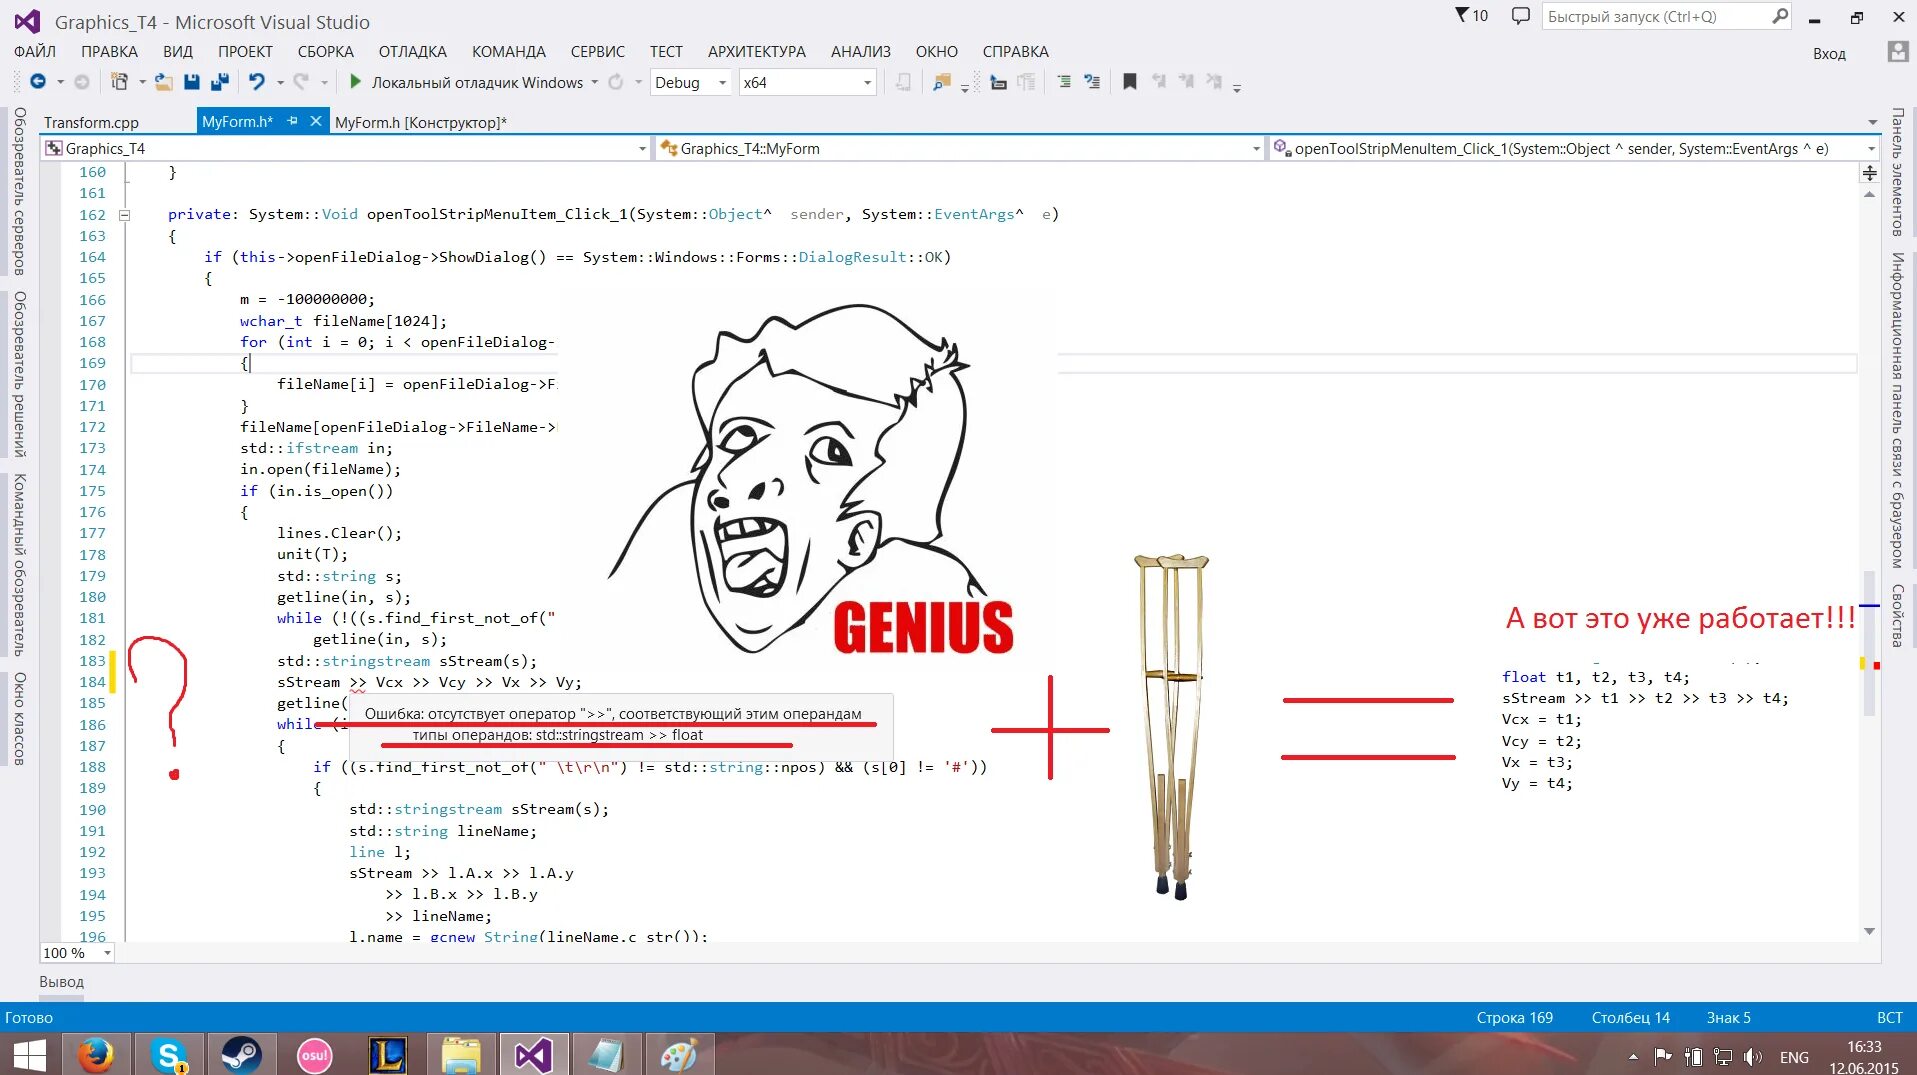1917x1075 pixels.
Task: Open osu! from the taskbar
Action: 314,1055
